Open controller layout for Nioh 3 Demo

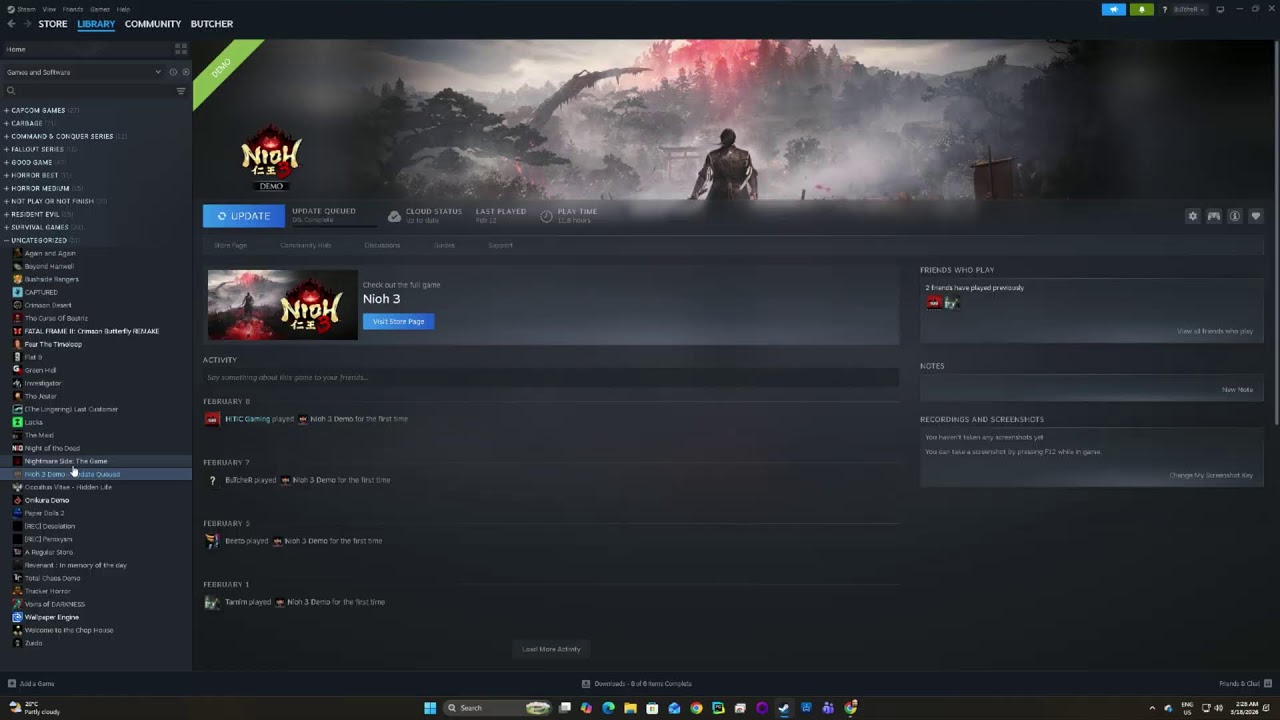click(1213, 216)
